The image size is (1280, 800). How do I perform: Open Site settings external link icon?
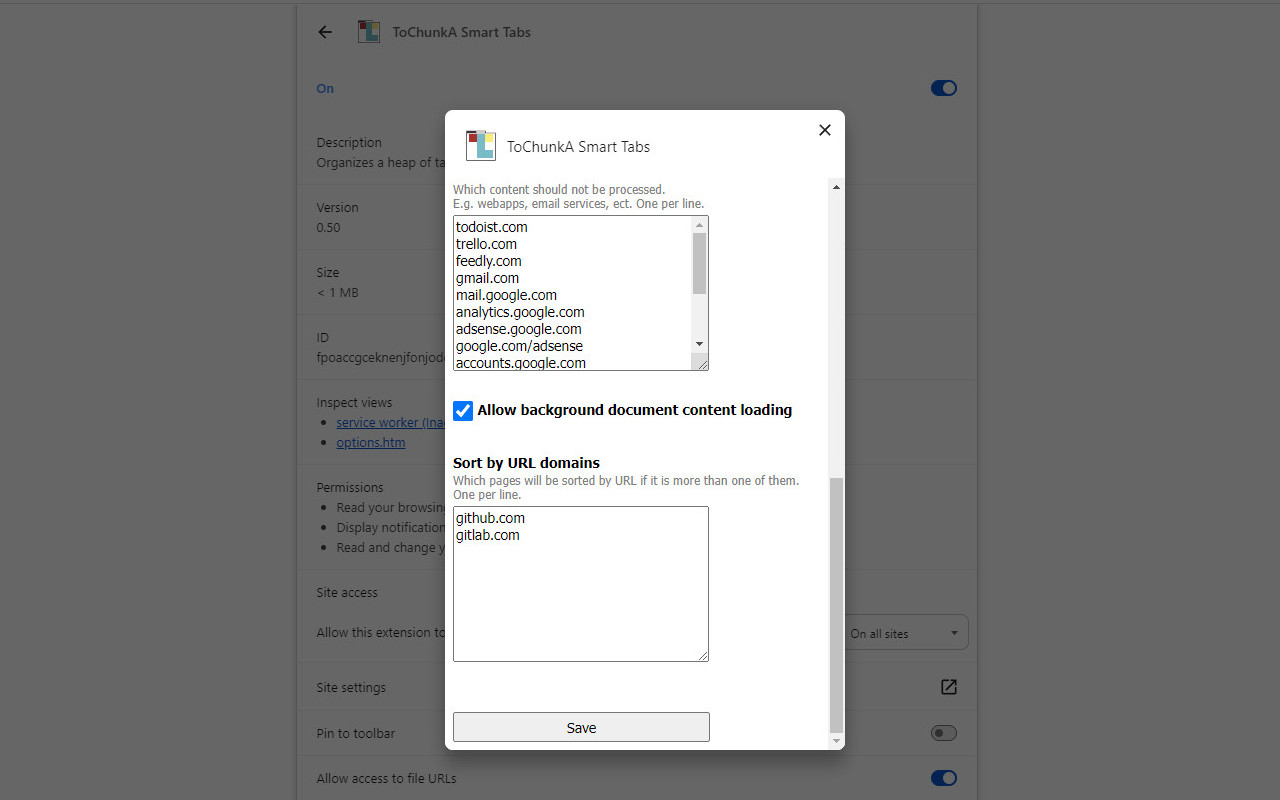coord(948,687)
